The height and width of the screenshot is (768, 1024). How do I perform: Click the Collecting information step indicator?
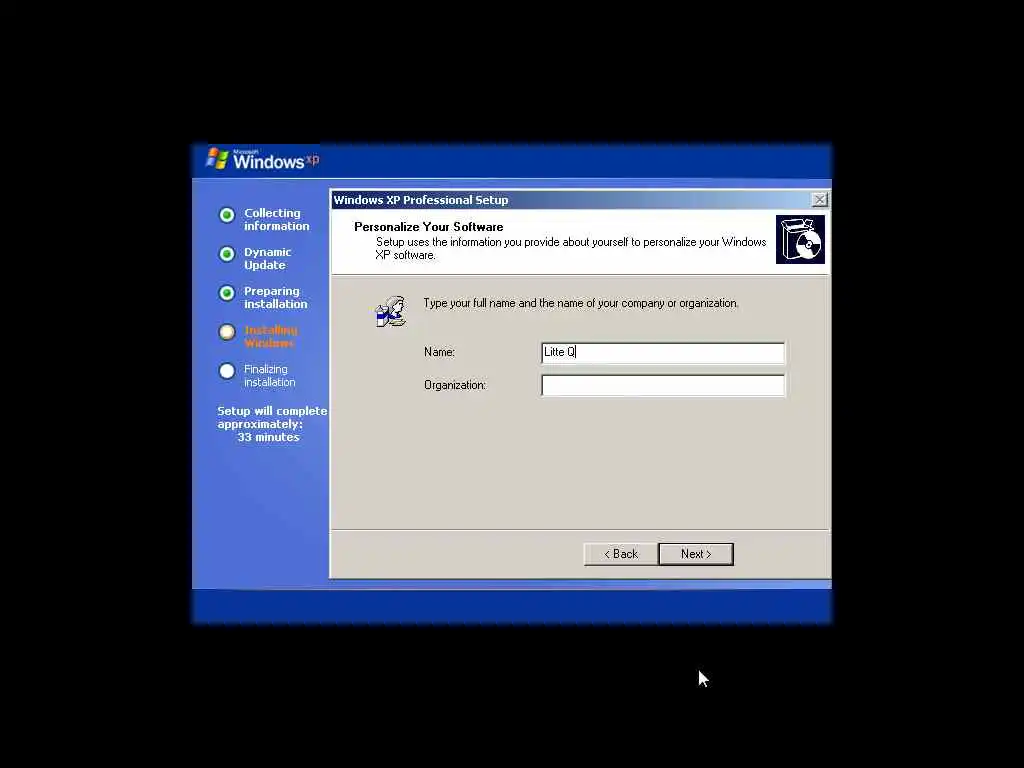pyautogui.click(x=227, y=215)
